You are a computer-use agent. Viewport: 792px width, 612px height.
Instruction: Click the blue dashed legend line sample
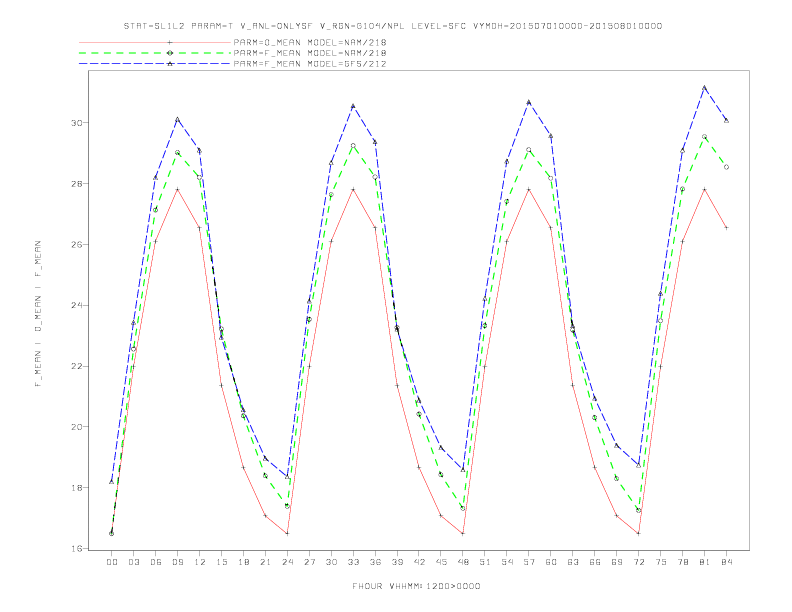click(155, 64)
